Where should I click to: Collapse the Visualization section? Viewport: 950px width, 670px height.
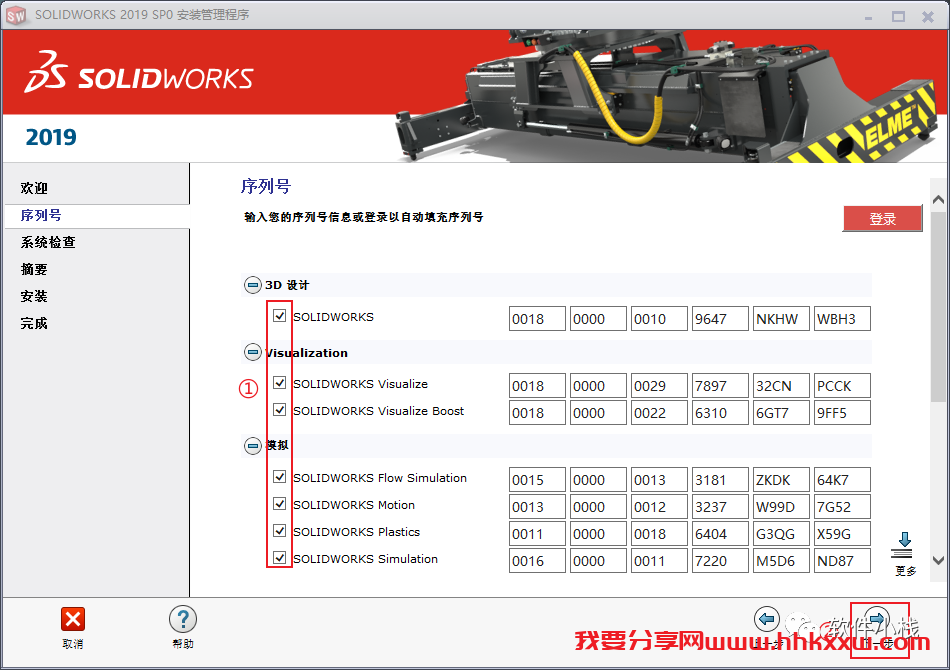(253, 352)
